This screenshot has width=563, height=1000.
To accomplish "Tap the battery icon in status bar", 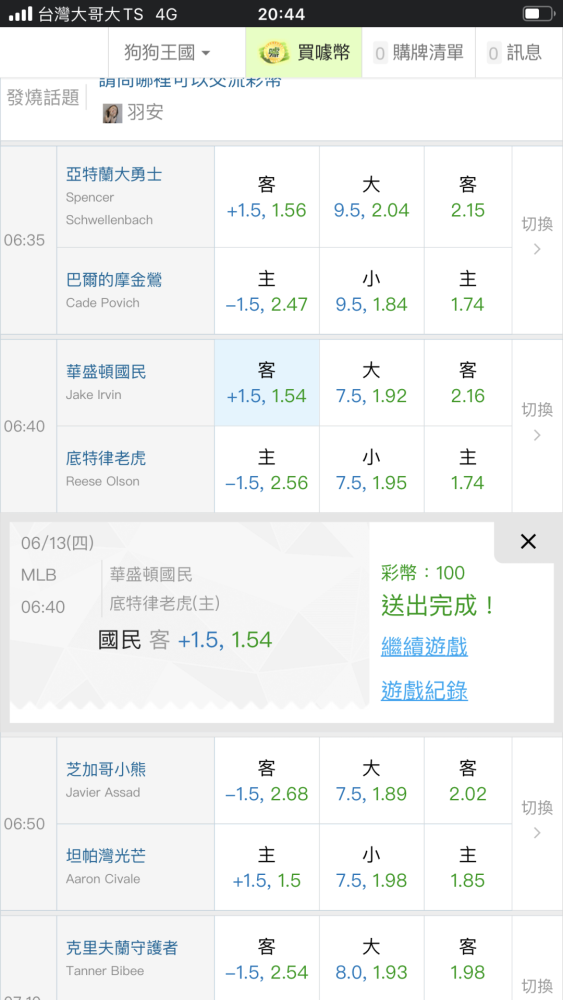I will click(539, 13).
